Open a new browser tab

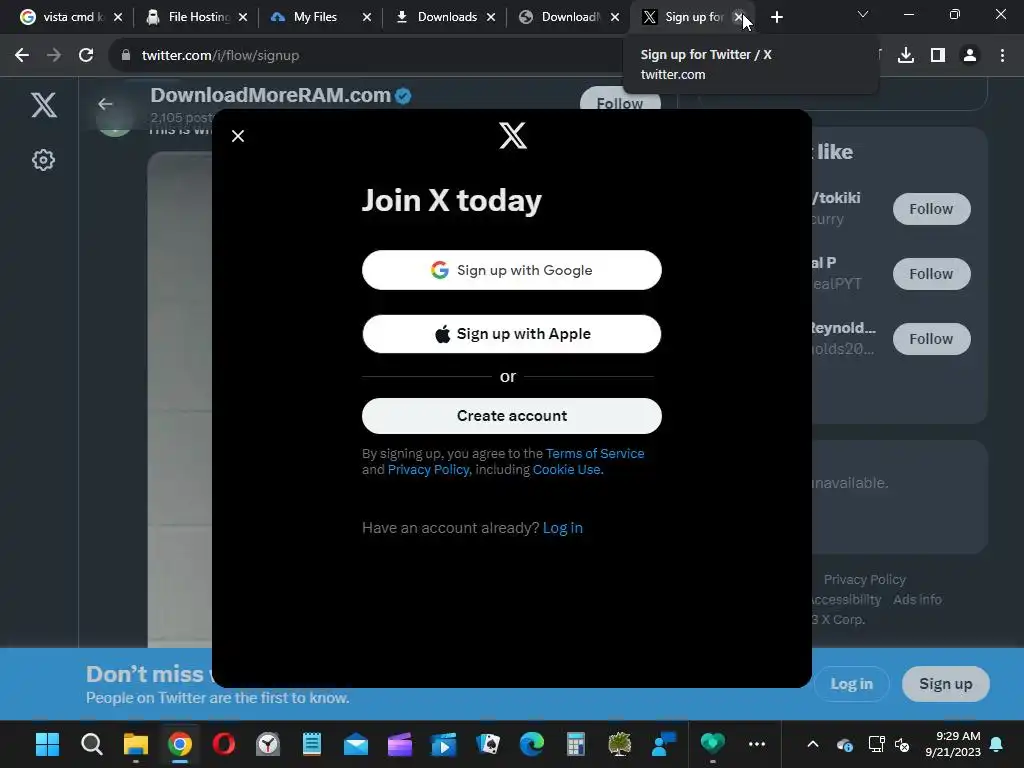click(x=776, y=18)
